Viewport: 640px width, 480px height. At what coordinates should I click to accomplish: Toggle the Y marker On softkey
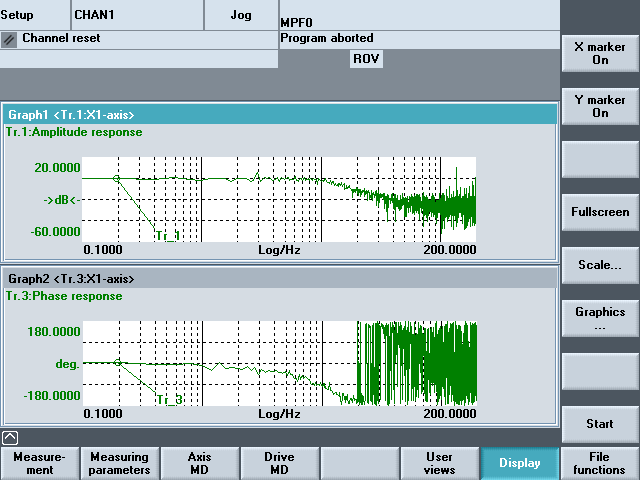pos(600,107)
